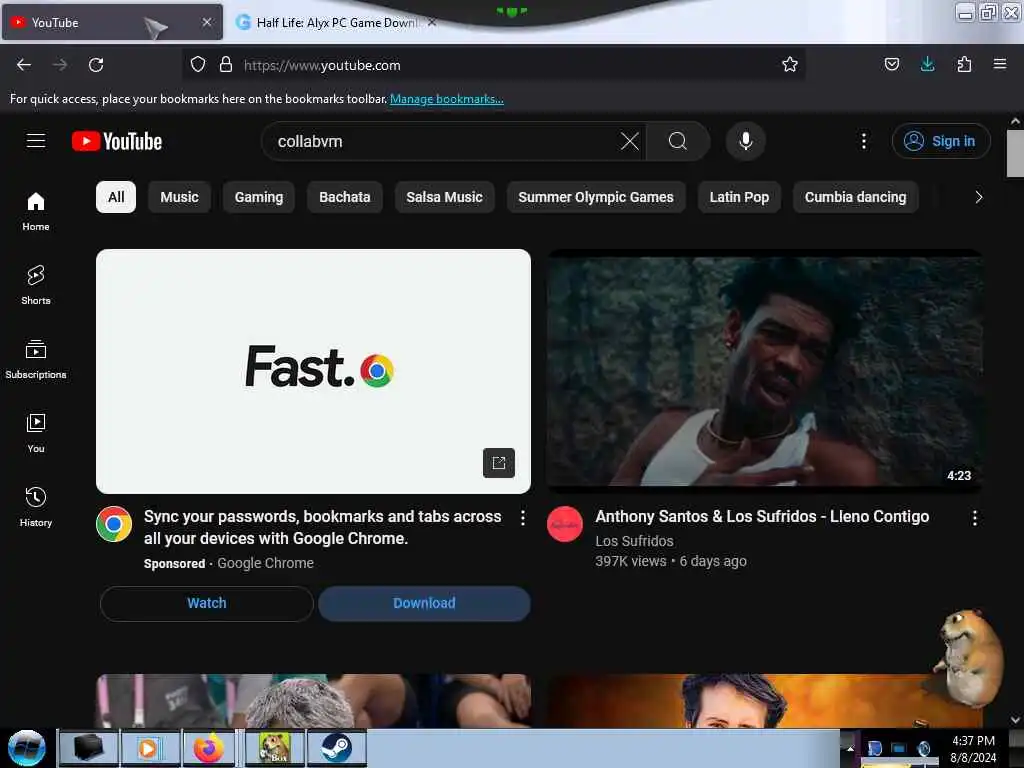Open the Firefox application menu
1024x768 pixels.
tap(1000, 65)
